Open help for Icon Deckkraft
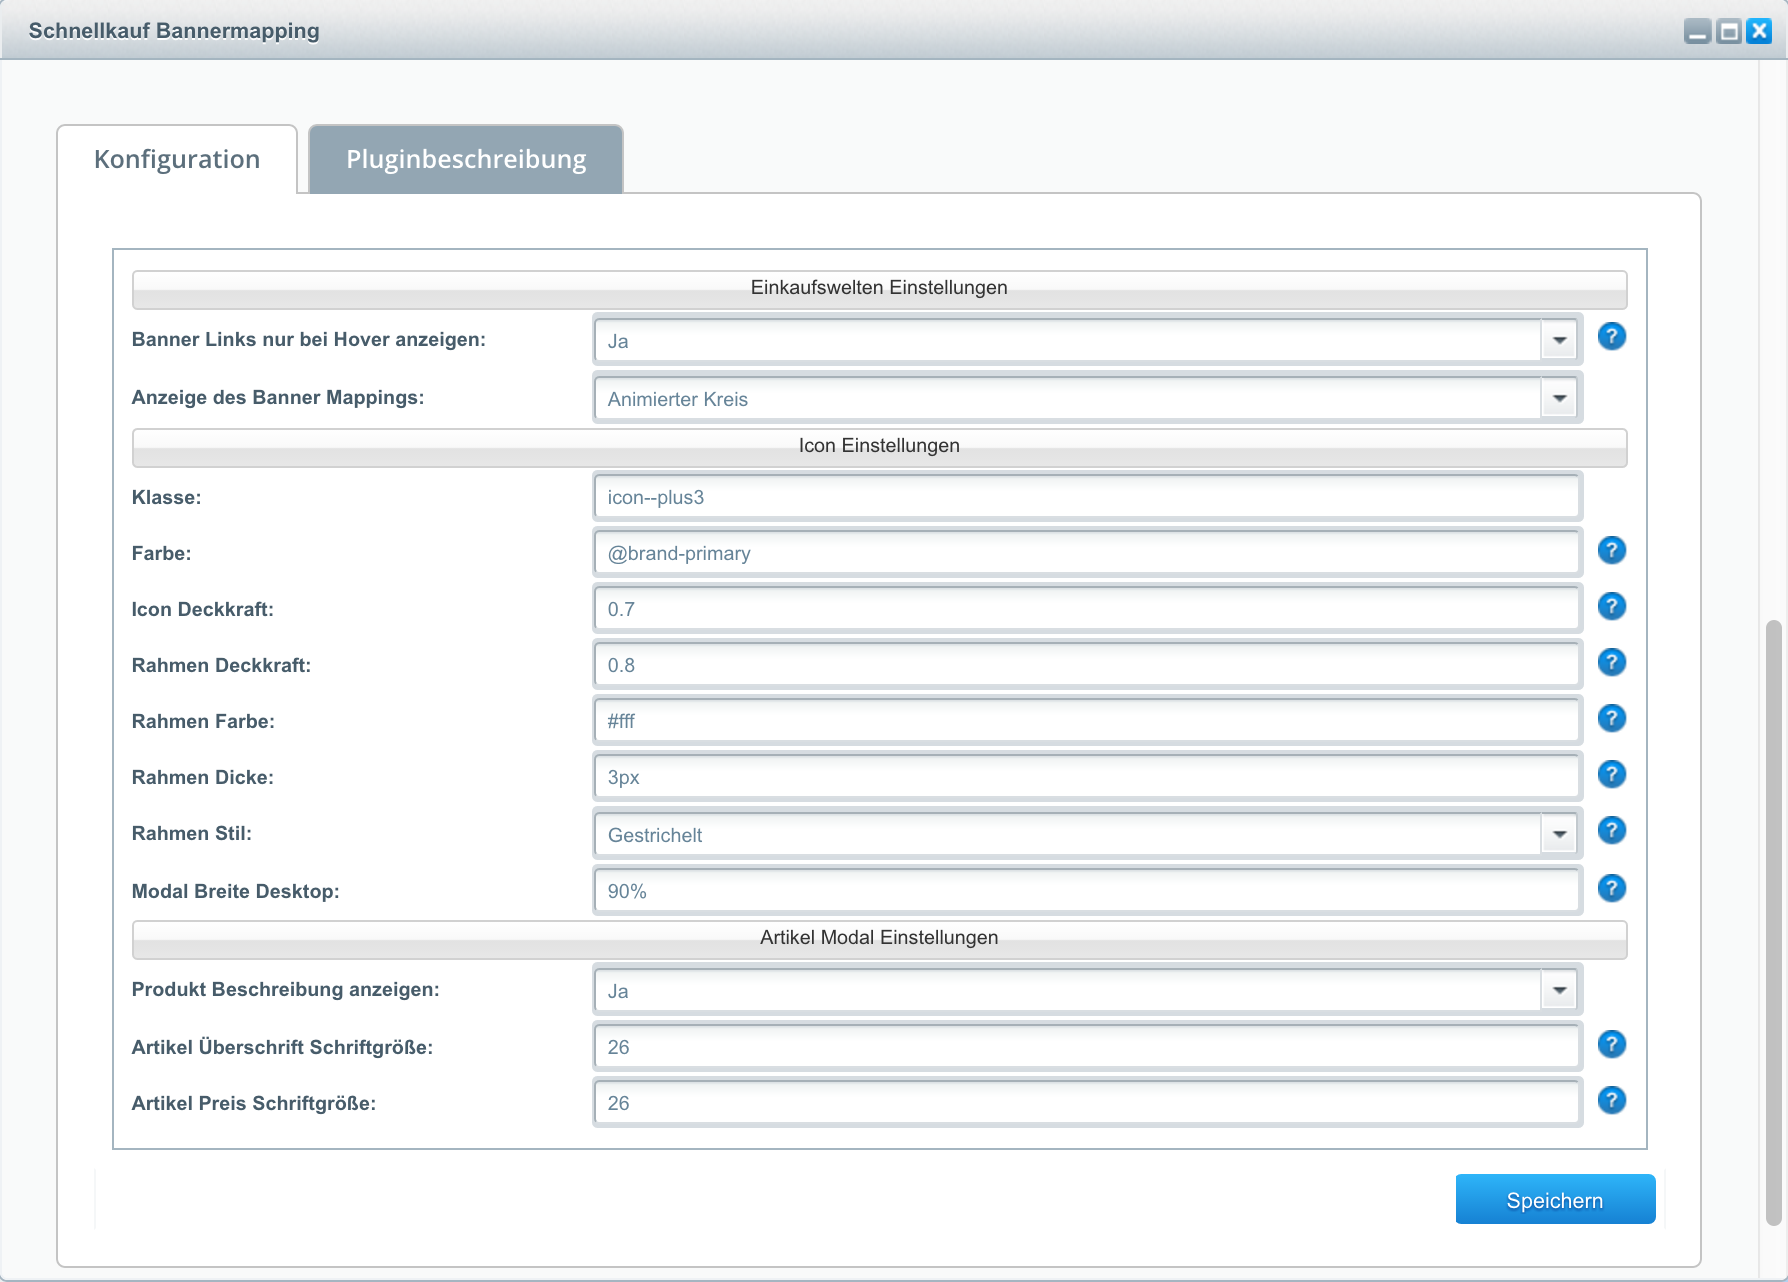Viewport: 1788px width, 1282px height. pyautogui.click(x=1611, y=606)
